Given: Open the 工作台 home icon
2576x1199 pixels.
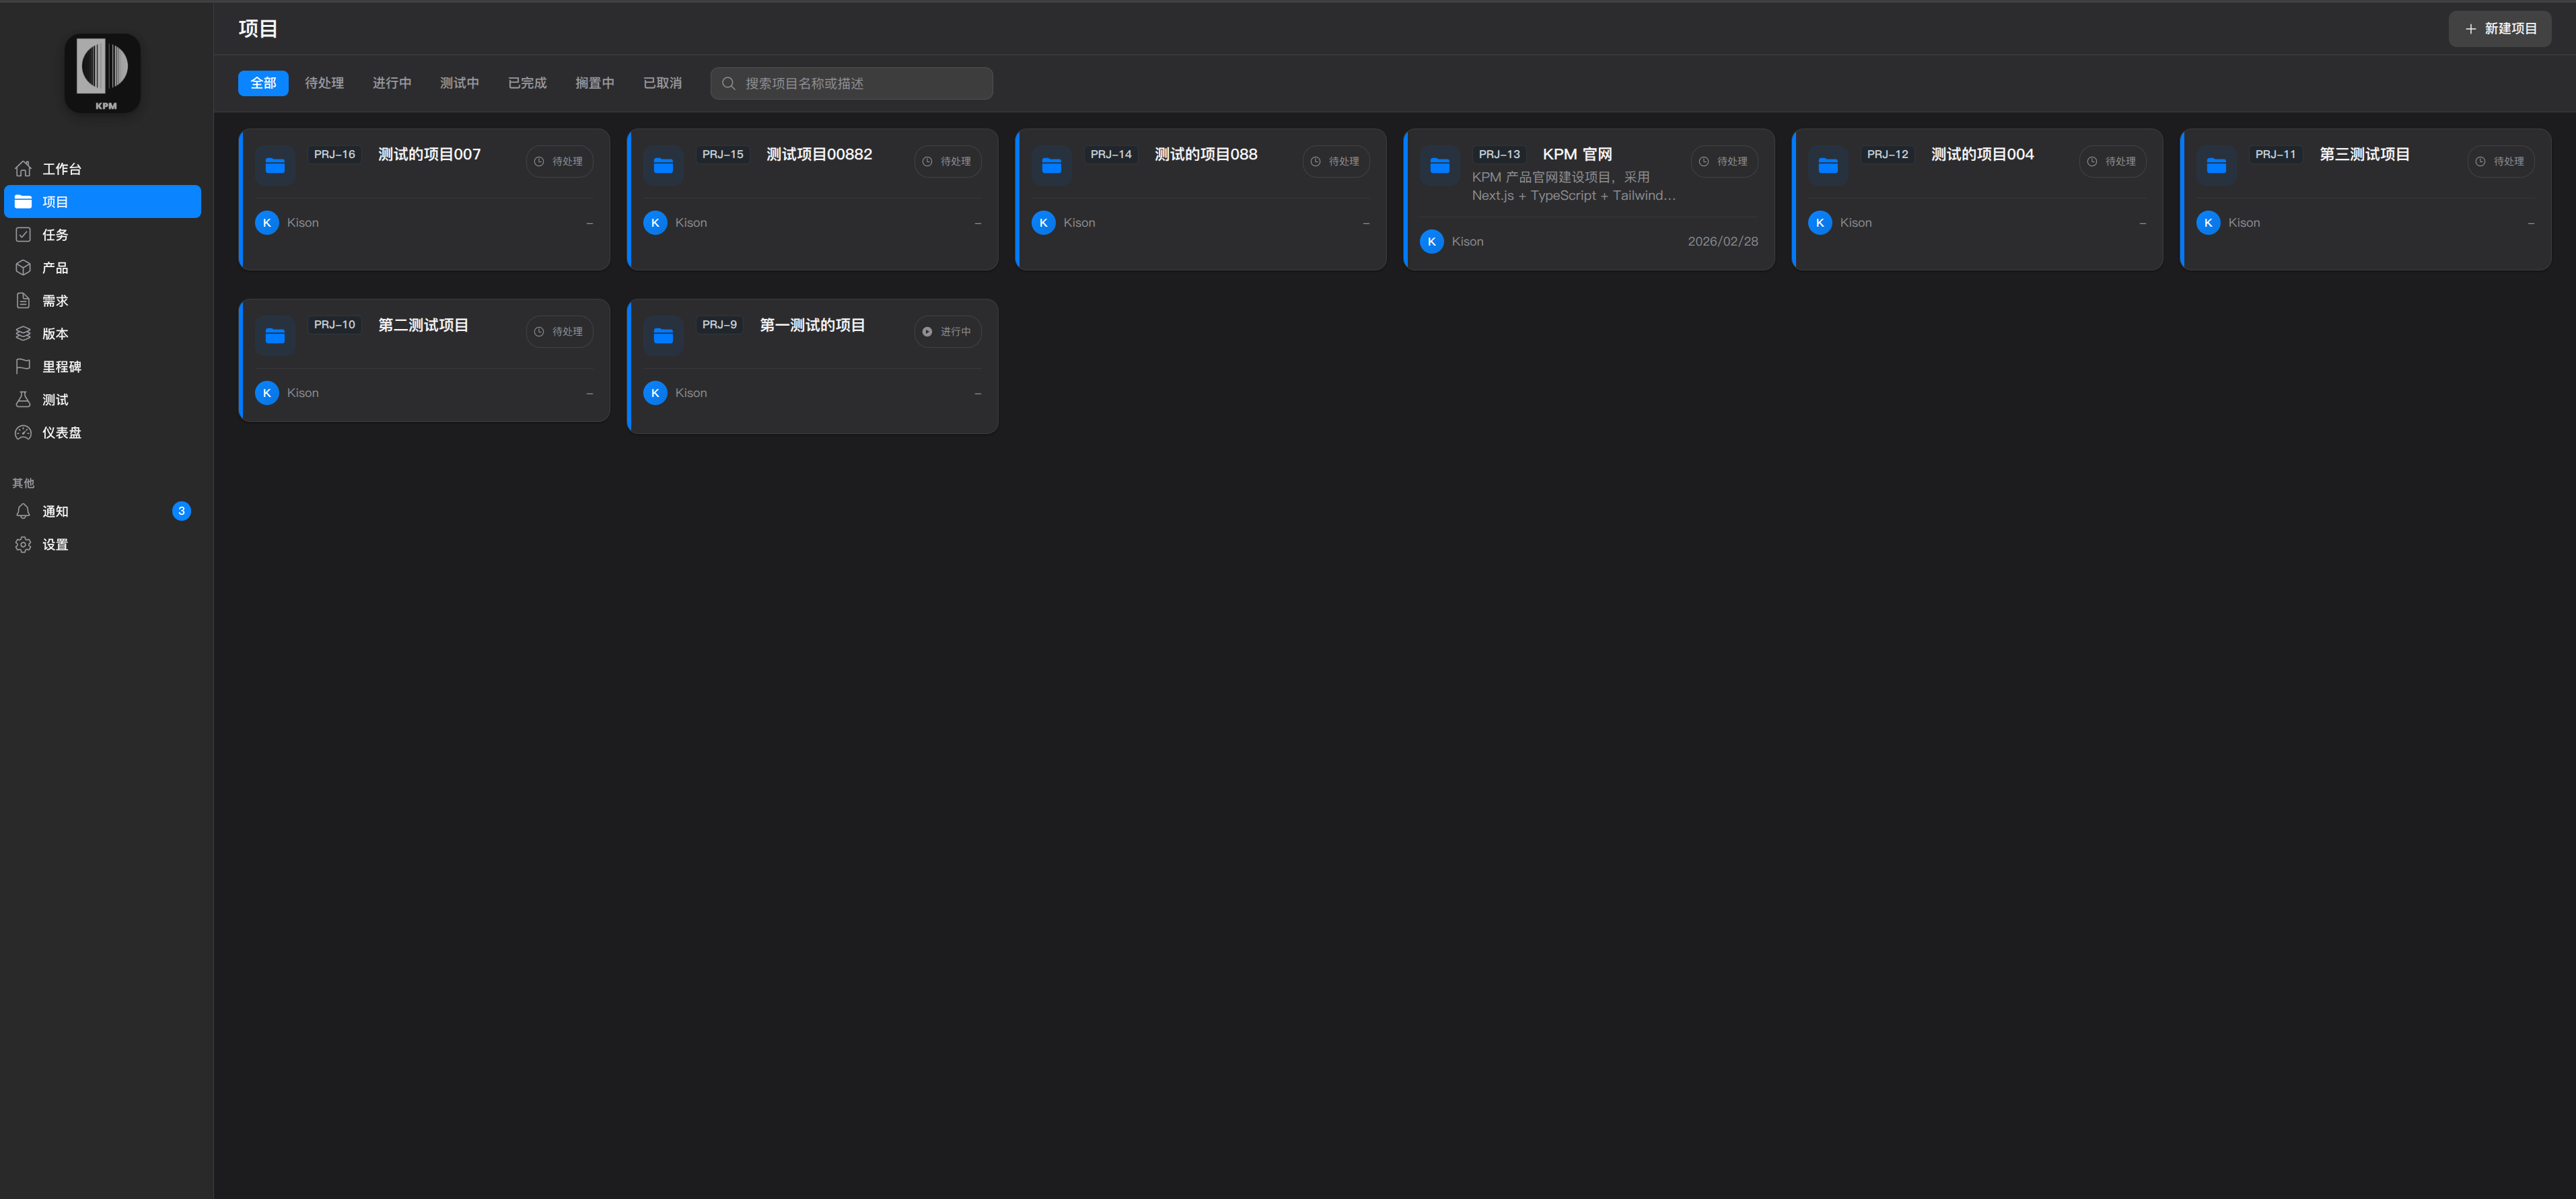Looking at the screenshot, I should [23, 168].
